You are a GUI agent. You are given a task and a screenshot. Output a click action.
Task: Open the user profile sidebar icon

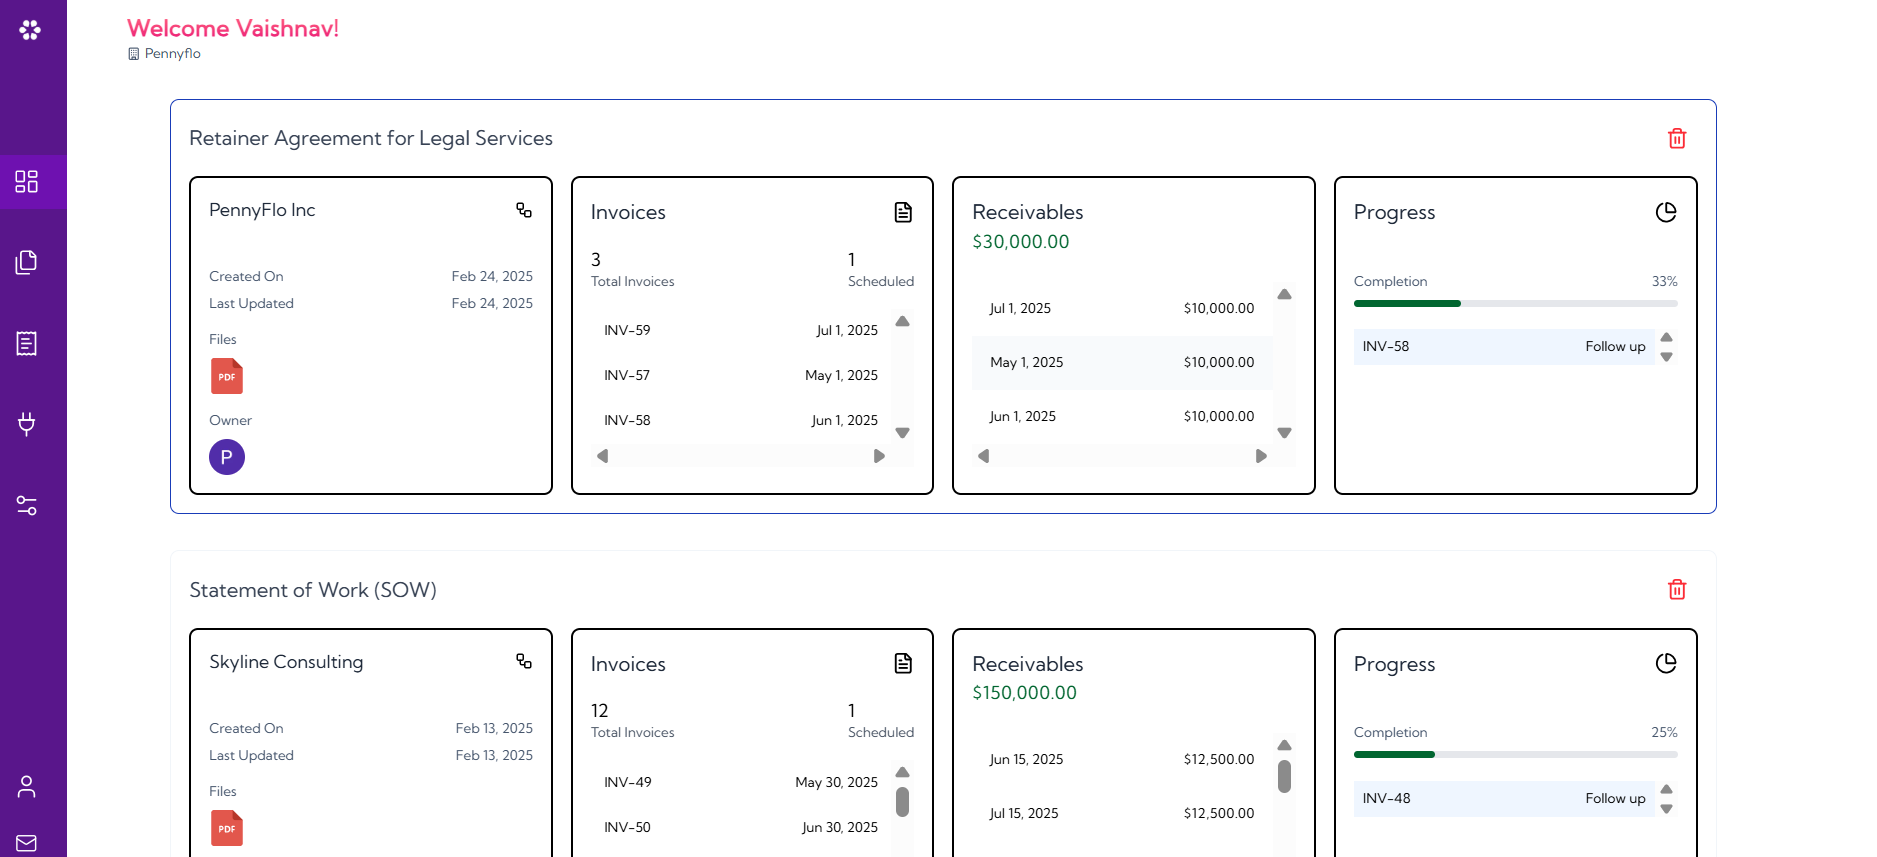[27, 786]
